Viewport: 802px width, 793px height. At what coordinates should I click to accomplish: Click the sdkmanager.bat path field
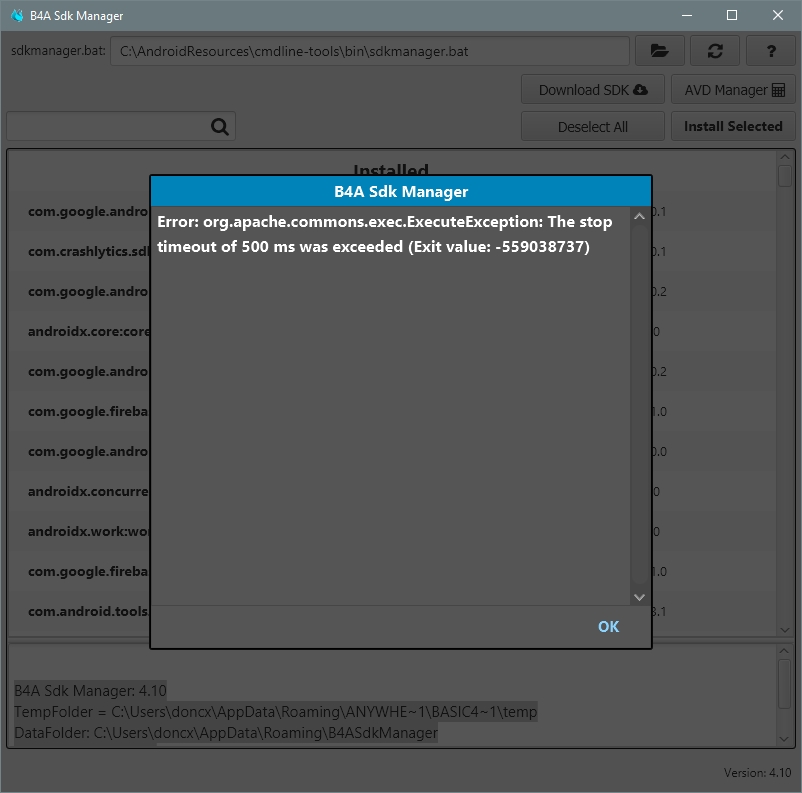coord(370,50)
